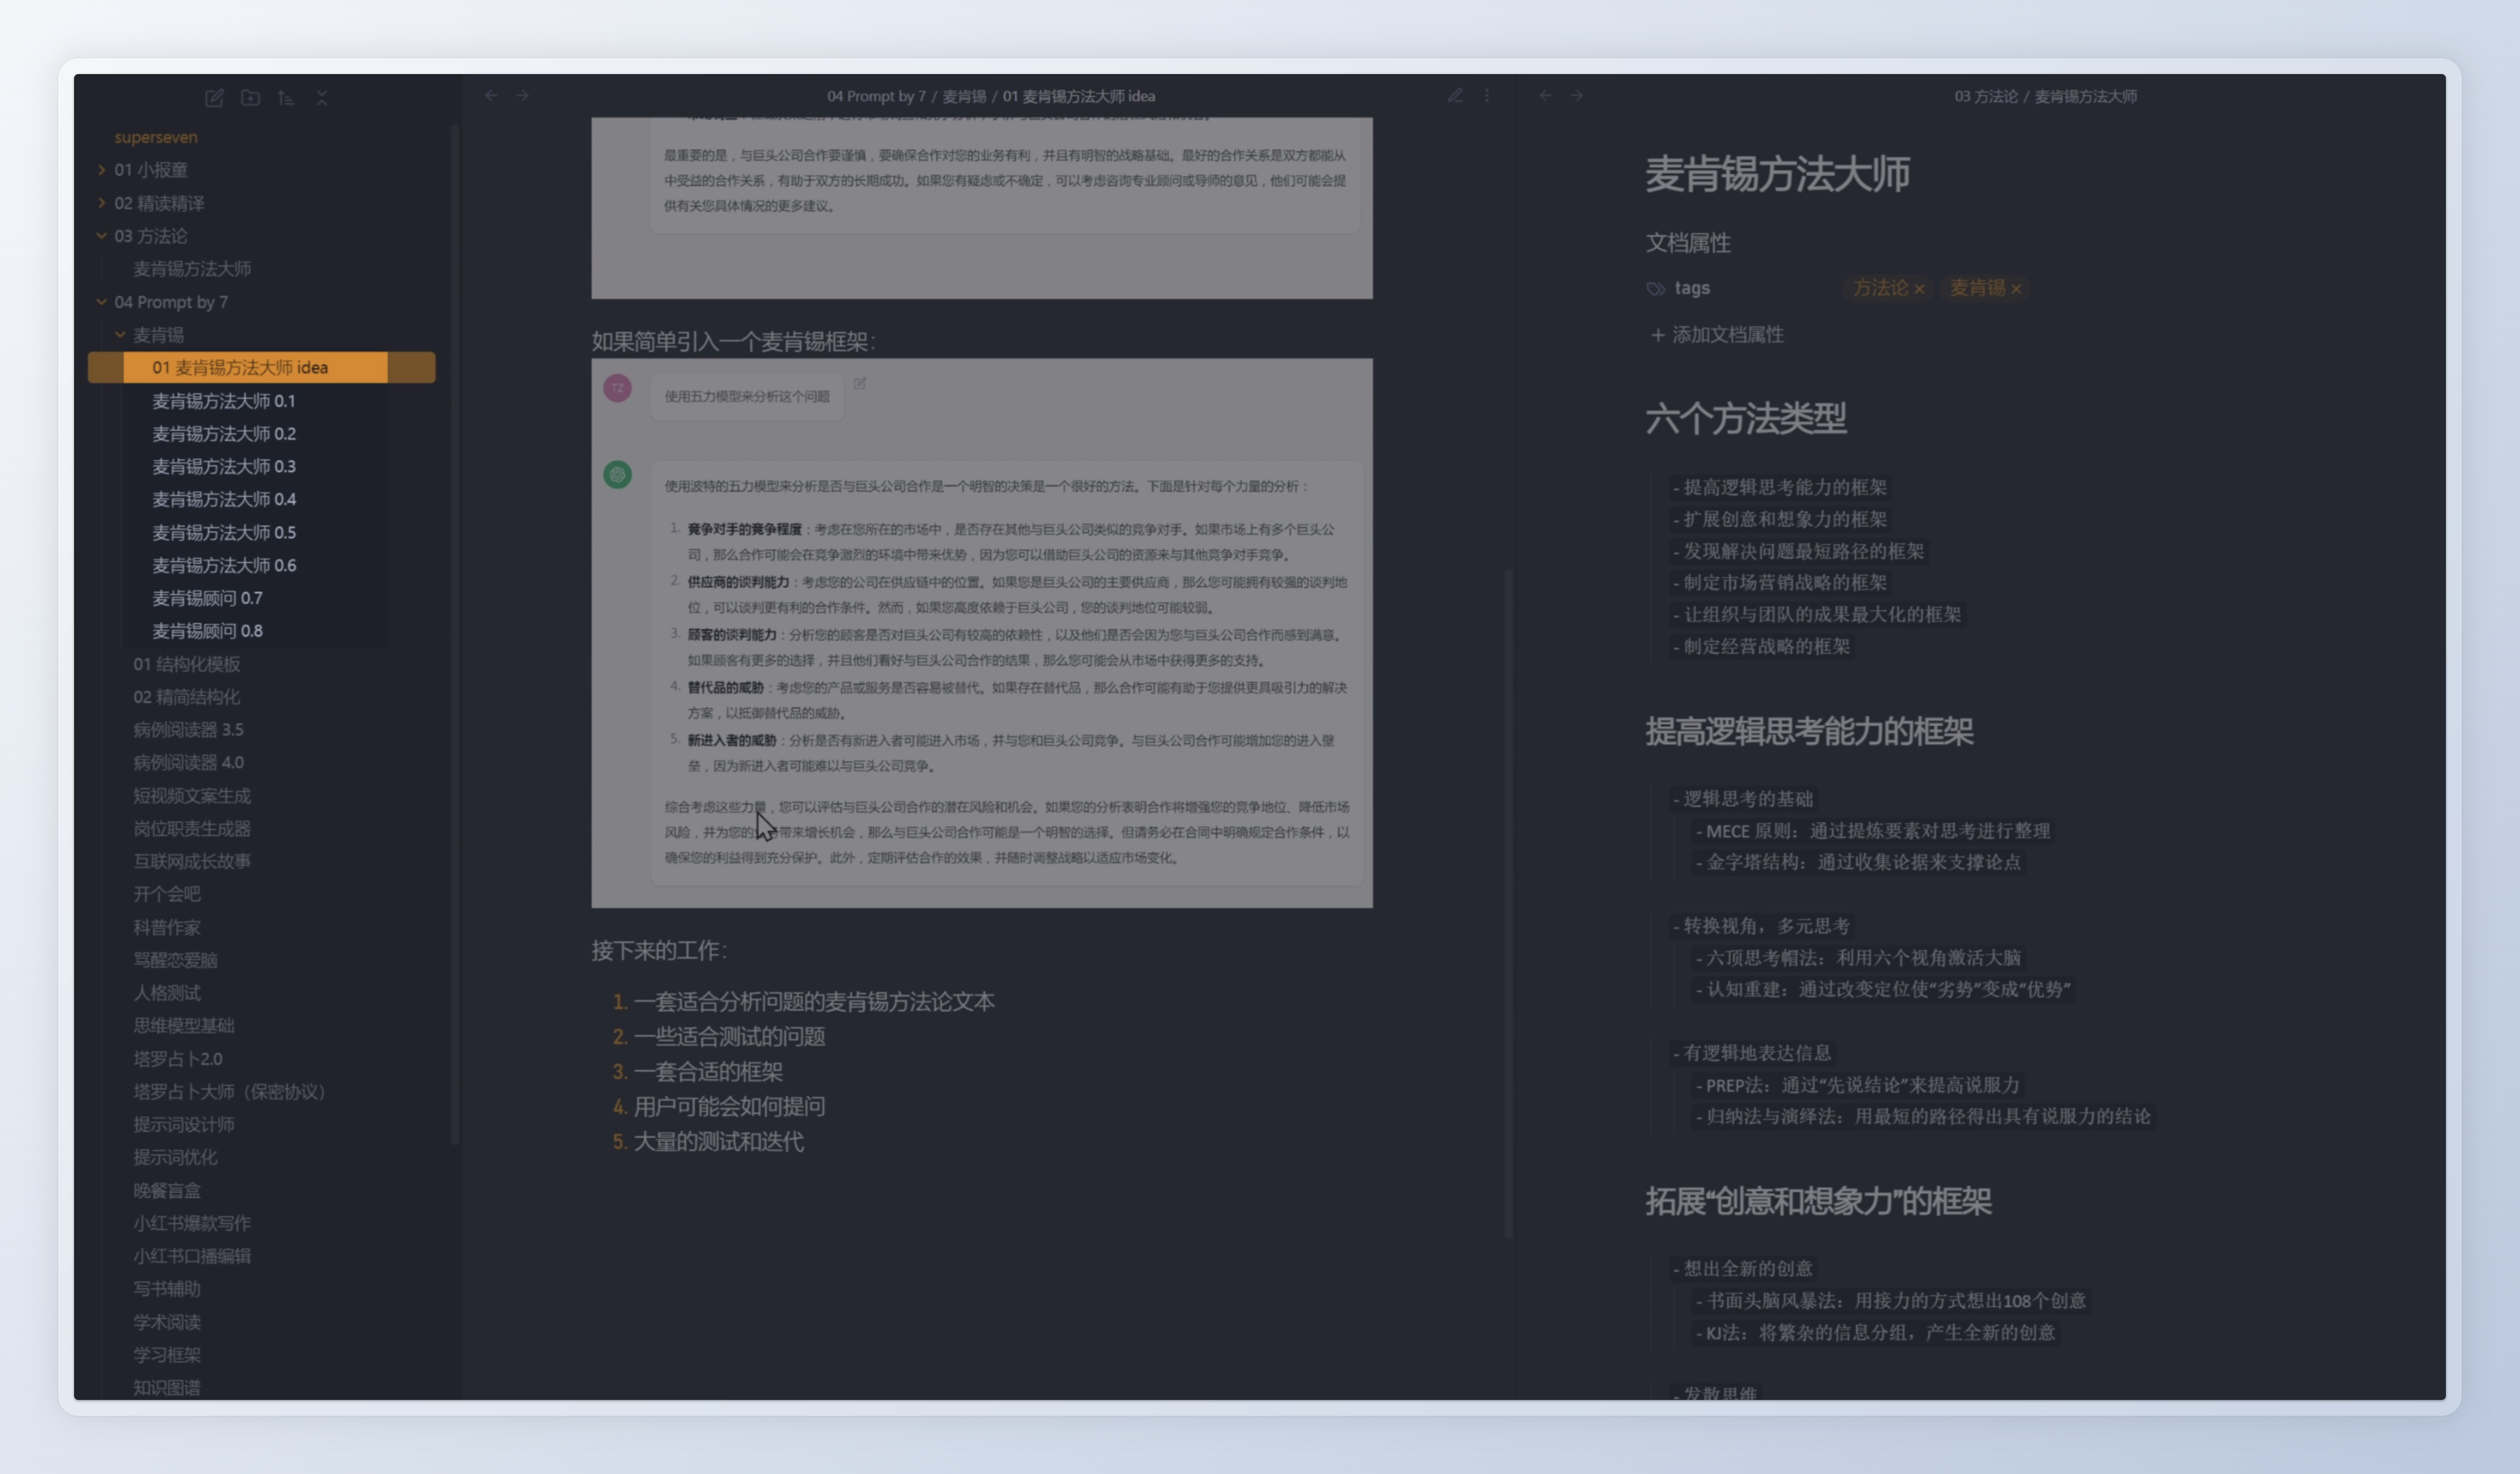Click the new folder icon in sidebar
This screenshot has height=1474, width=2520.
coord(250,97)
